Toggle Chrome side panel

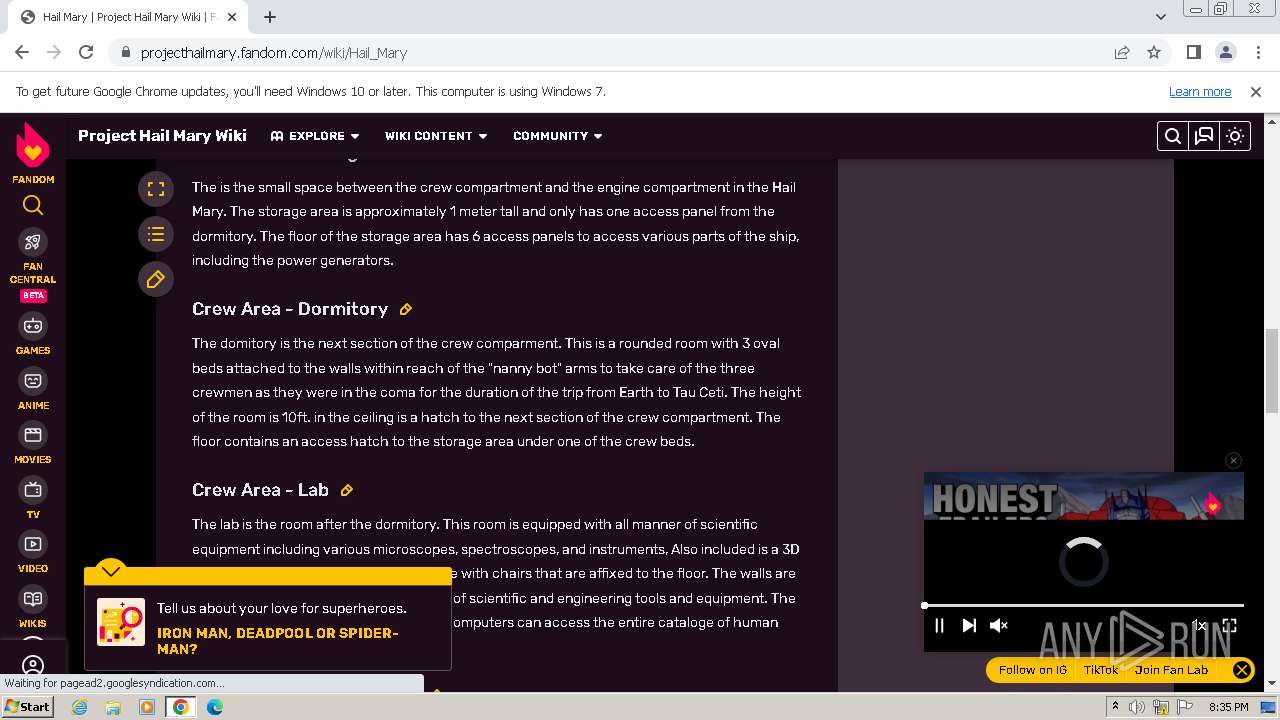pyautogui.click(x=1194, y=53)
